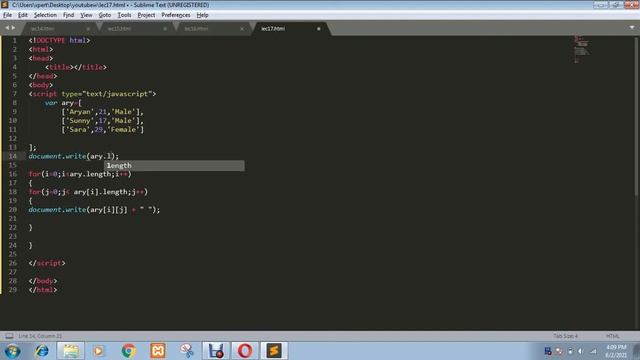This screenshot has height=360, width=640.
Task: Open the Preferences menu
Action: click(176, 15)
